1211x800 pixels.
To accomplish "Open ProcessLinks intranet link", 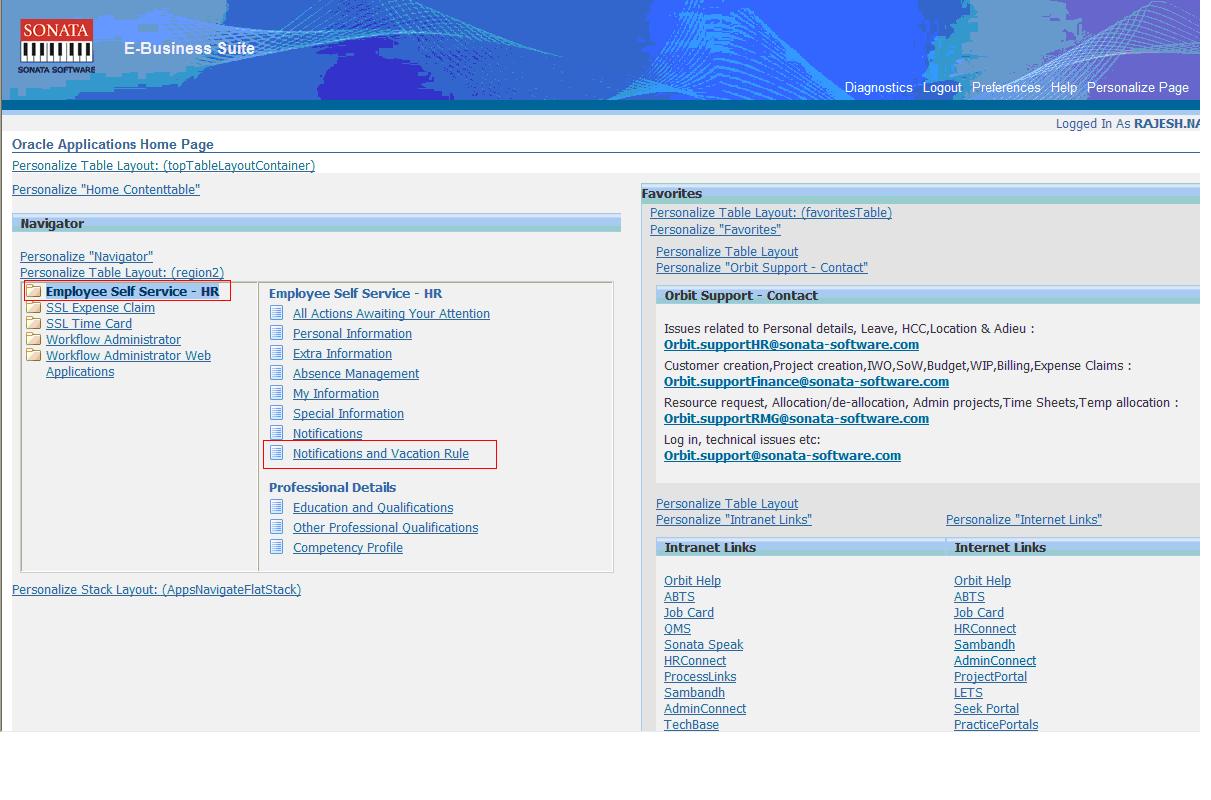I will pyautogui.click(x=700, y=677).
